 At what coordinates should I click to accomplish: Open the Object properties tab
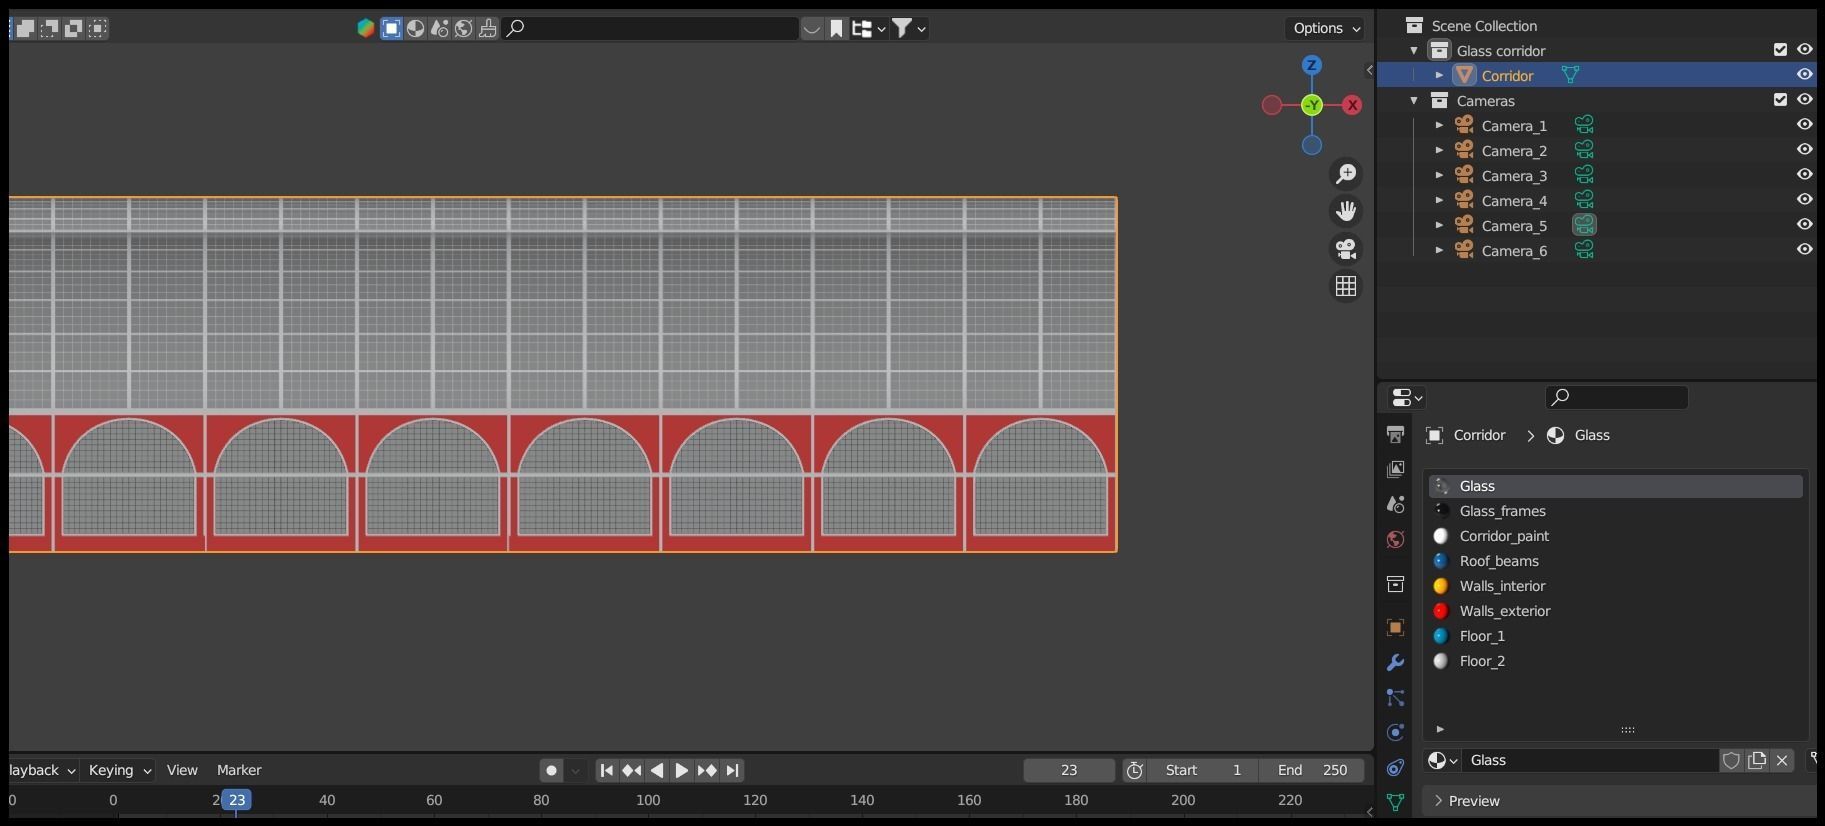pos(1395,628)
